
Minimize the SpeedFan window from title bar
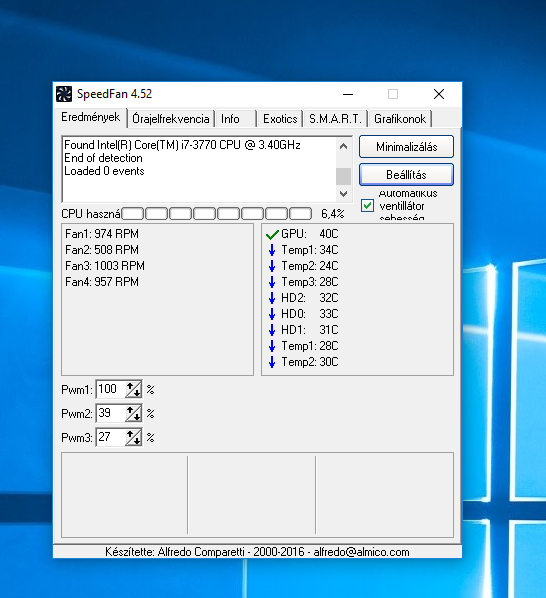tap(348, 94)
